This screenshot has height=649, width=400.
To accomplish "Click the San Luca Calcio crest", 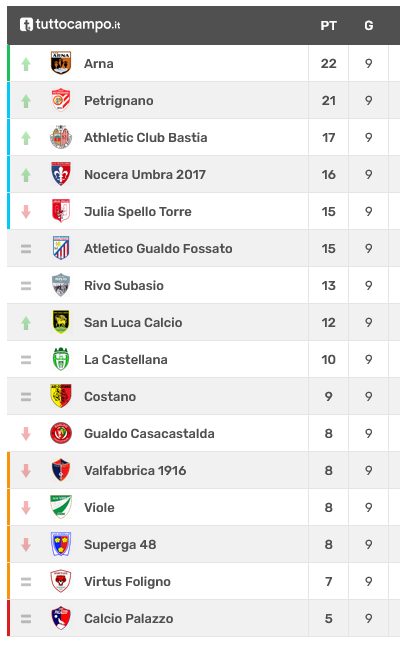I will (61, 322).
